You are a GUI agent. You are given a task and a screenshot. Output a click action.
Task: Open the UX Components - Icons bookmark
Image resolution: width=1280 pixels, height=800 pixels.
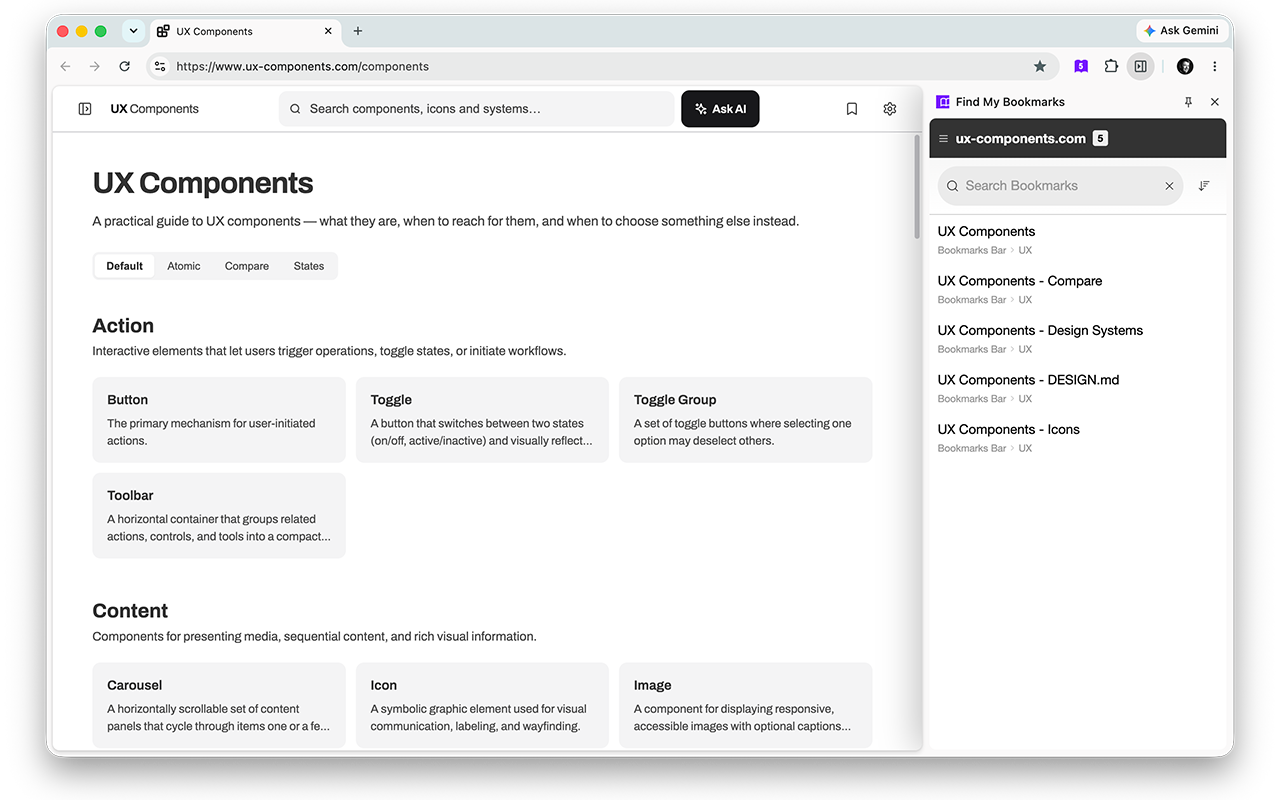coord(1077,438)
